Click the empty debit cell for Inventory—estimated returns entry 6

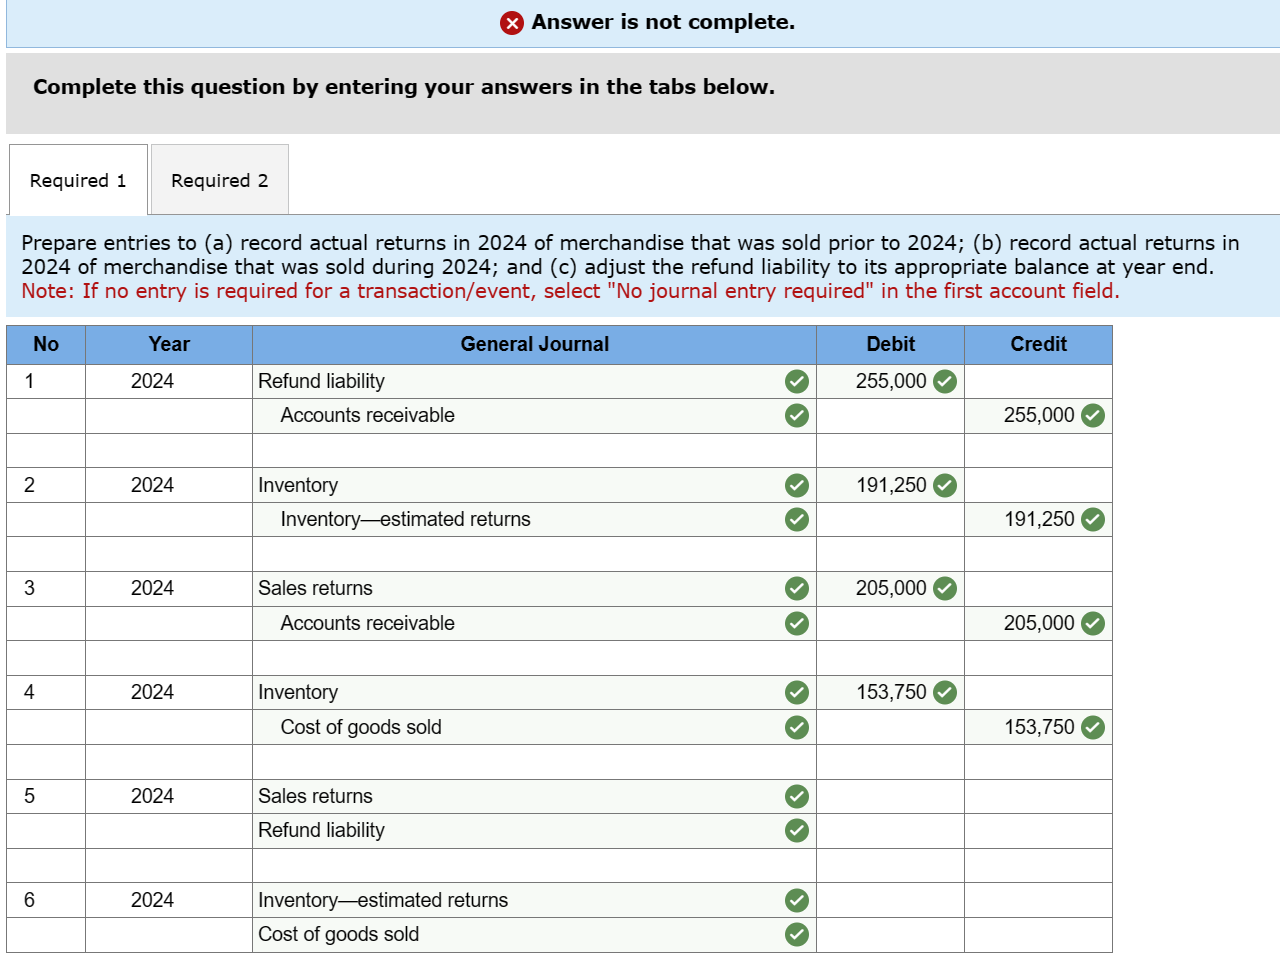pyautogui.click(x=890, y=900)
